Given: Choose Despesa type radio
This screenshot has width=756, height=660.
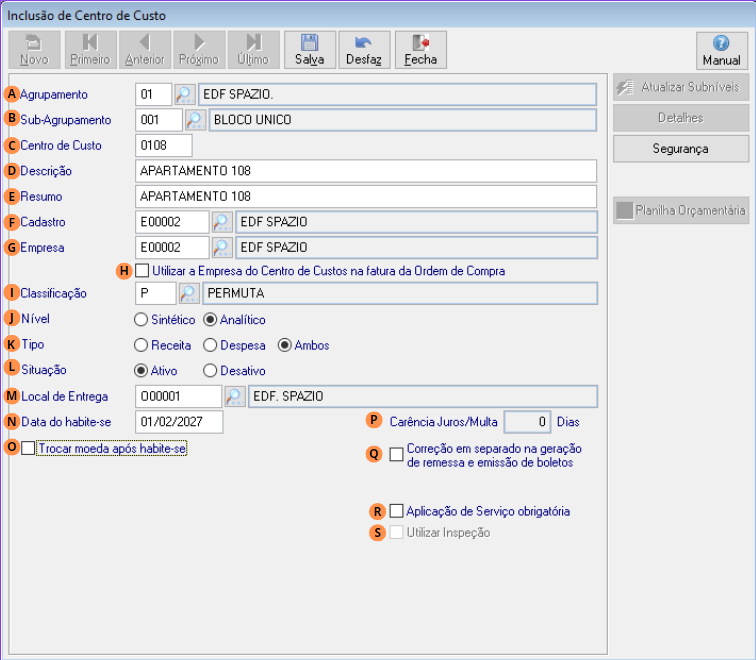Looking at the screenshot, I should 210,345.
